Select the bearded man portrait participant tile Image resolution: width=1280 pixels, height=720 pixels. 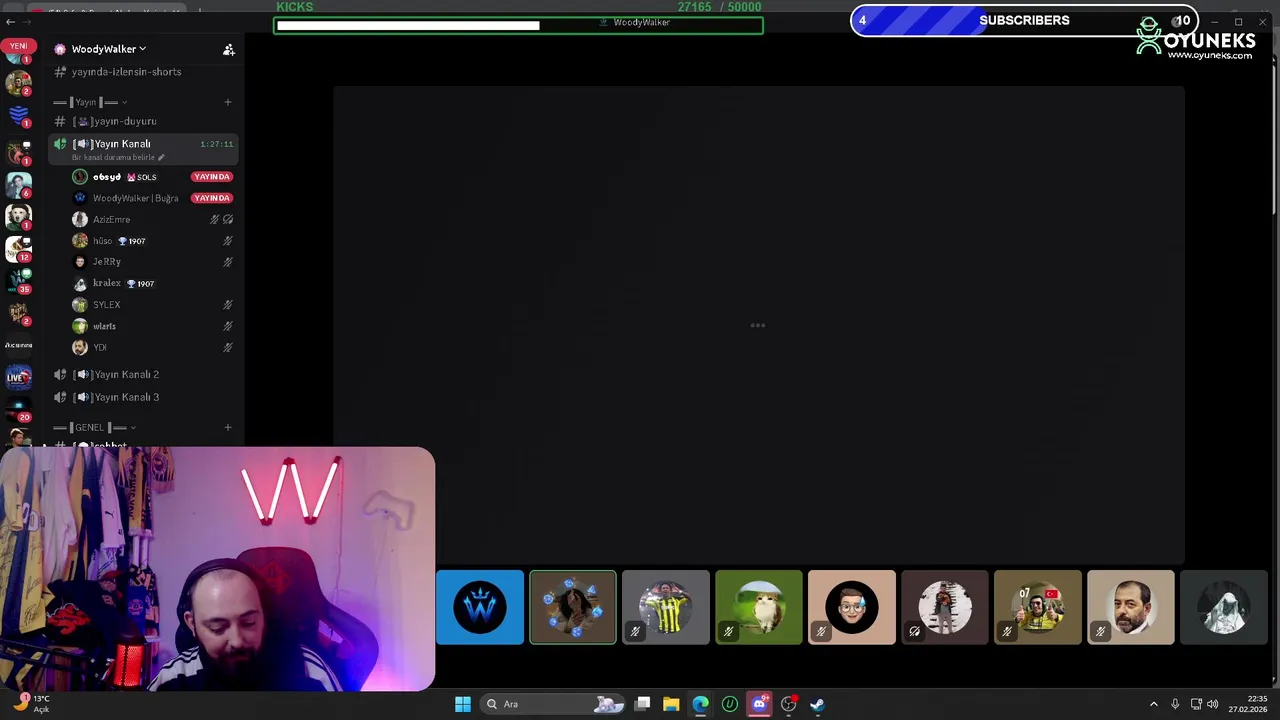(x=1131, y=607)
